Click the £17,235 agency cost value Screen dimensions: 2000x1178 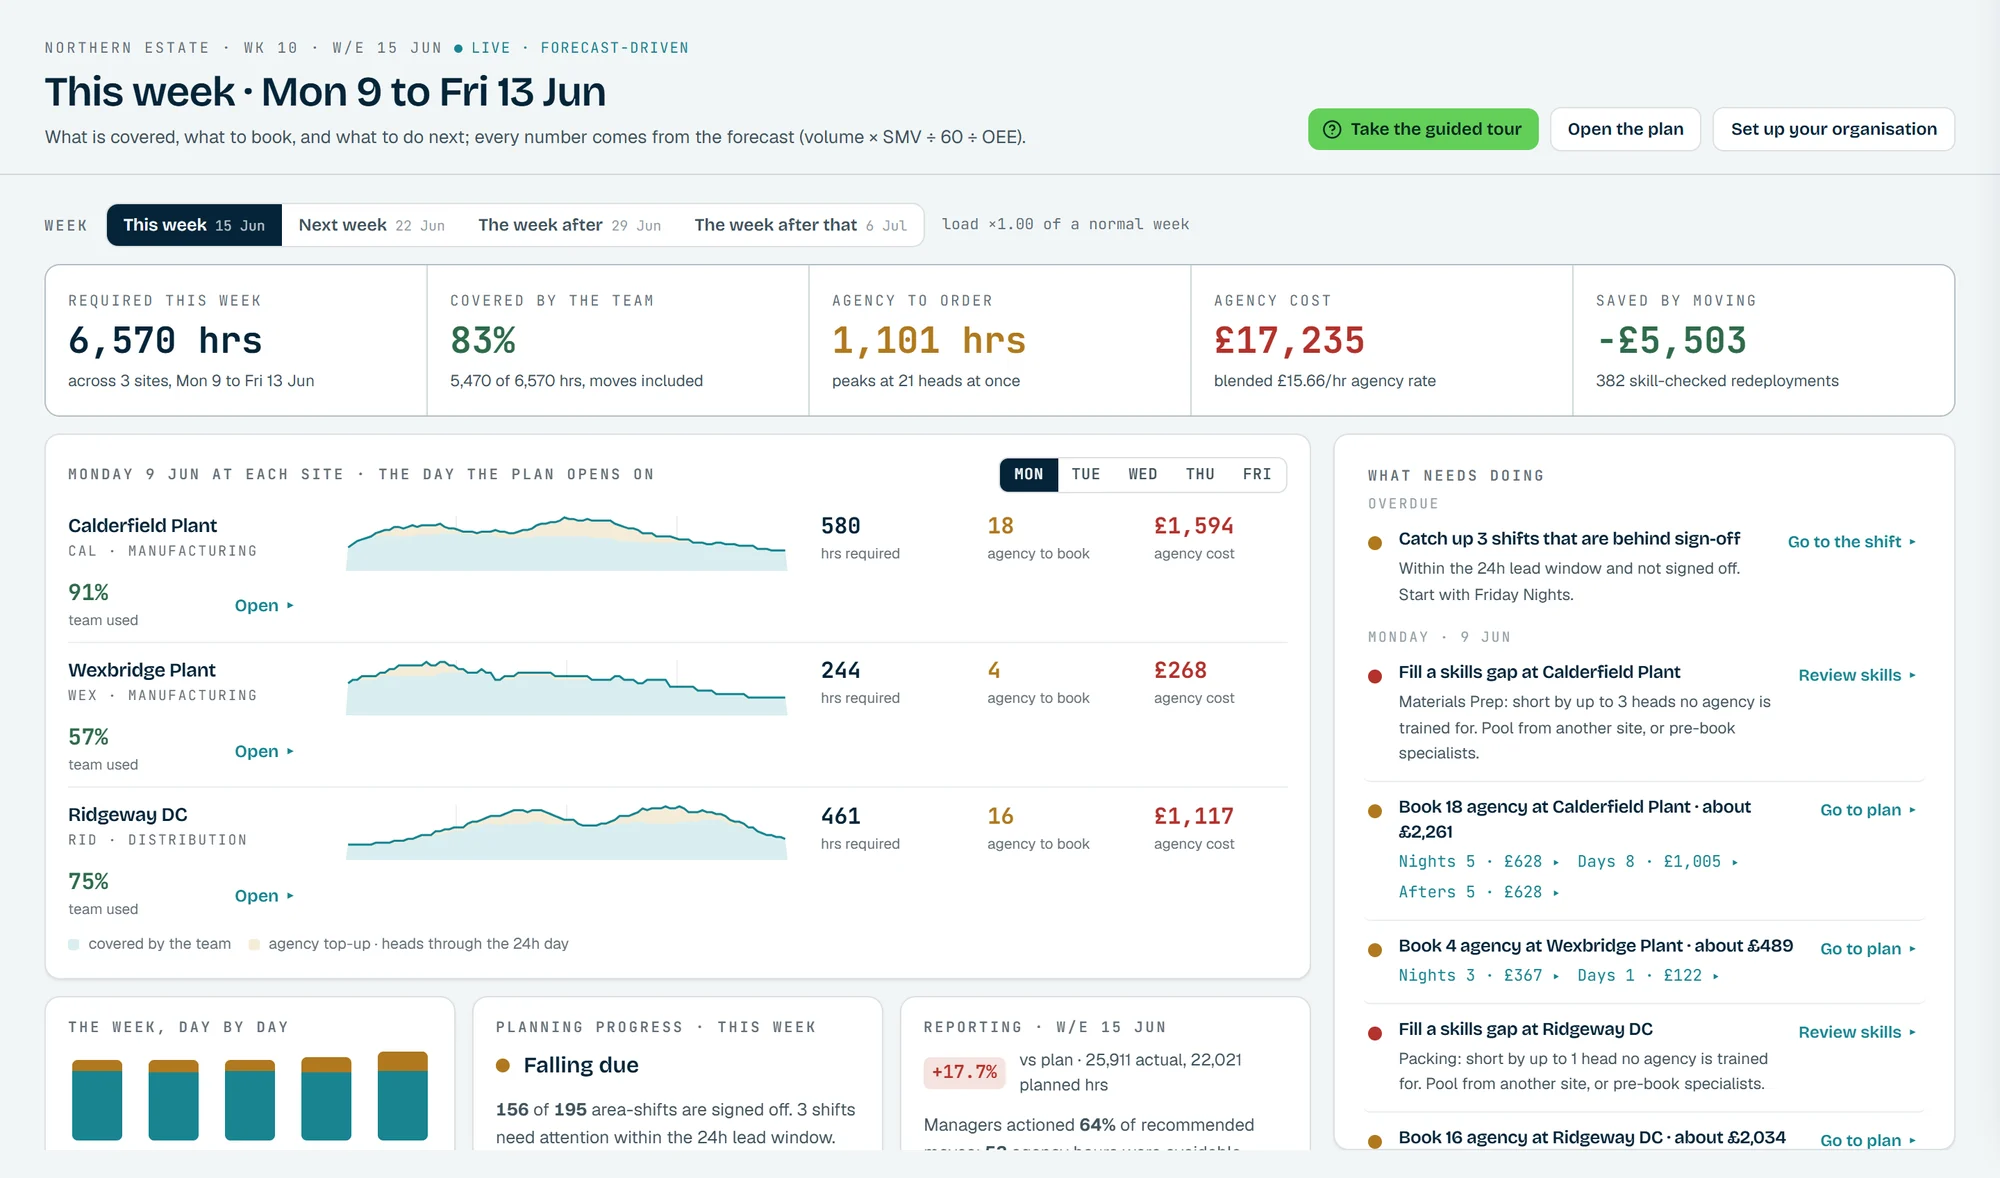pyautogui.click(x=1289, y=341)
